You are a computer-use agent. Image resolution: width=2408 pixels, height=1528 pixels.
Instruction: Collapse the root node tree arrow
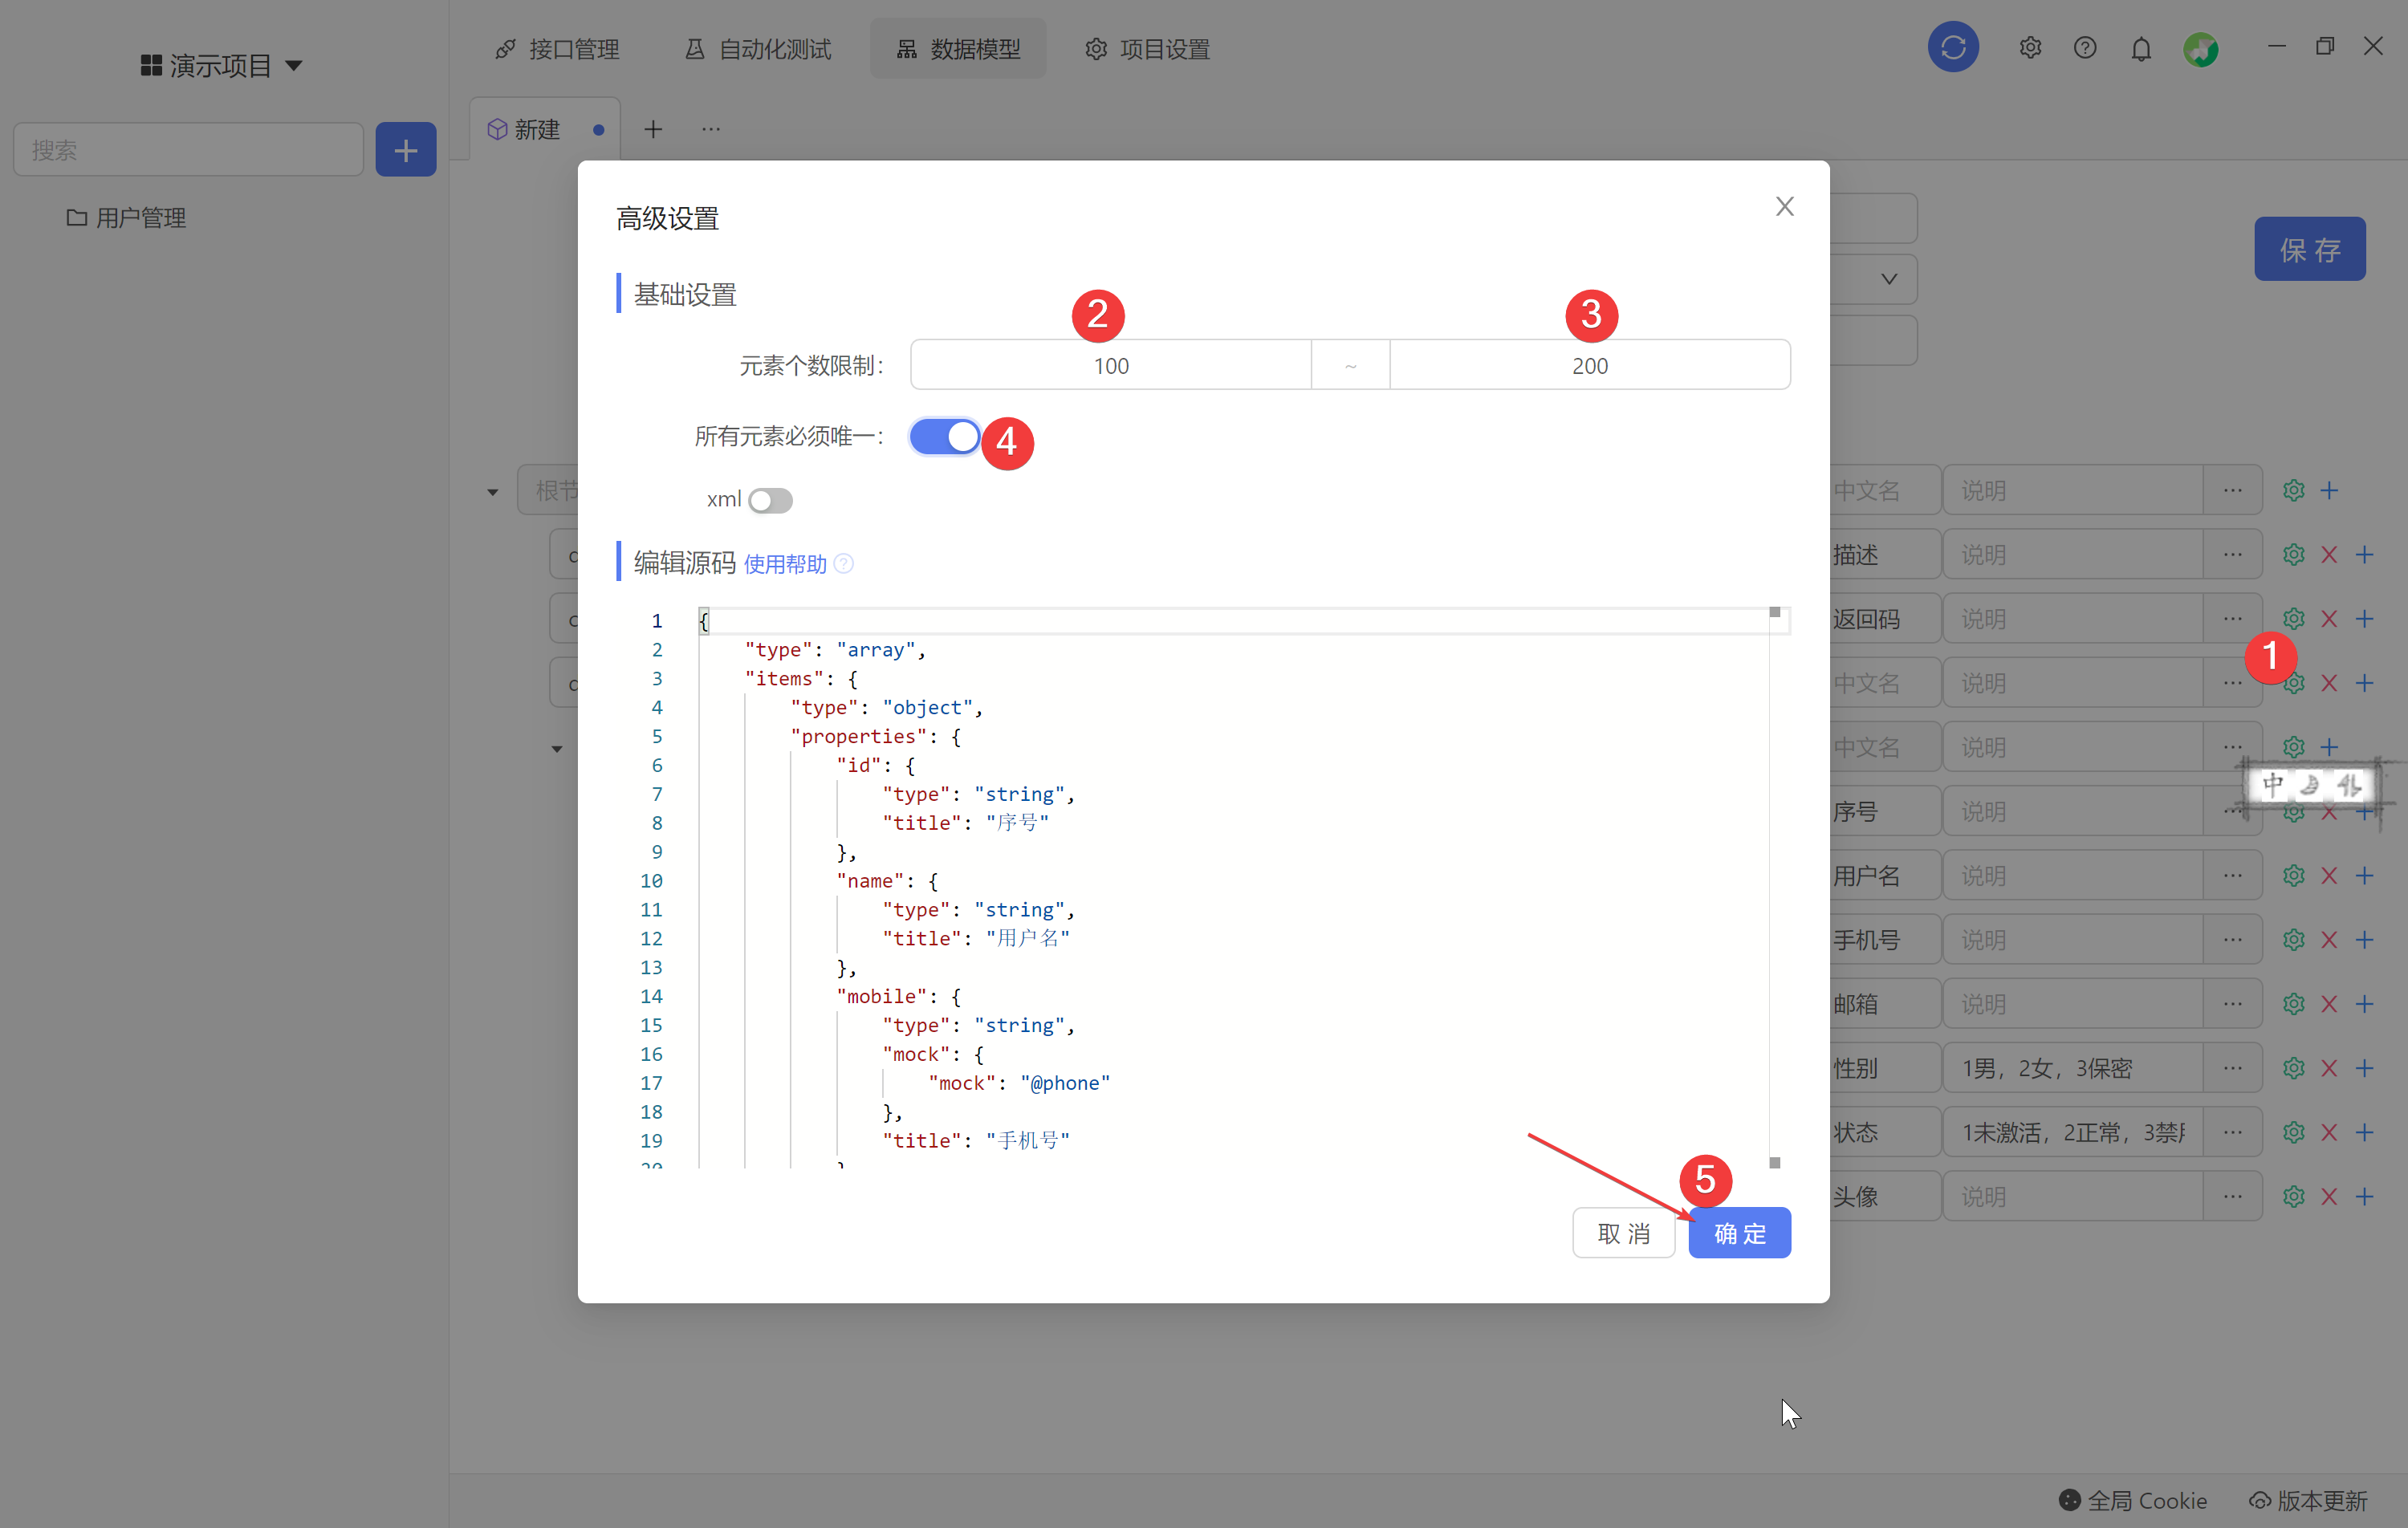click(x=493, y=491)
